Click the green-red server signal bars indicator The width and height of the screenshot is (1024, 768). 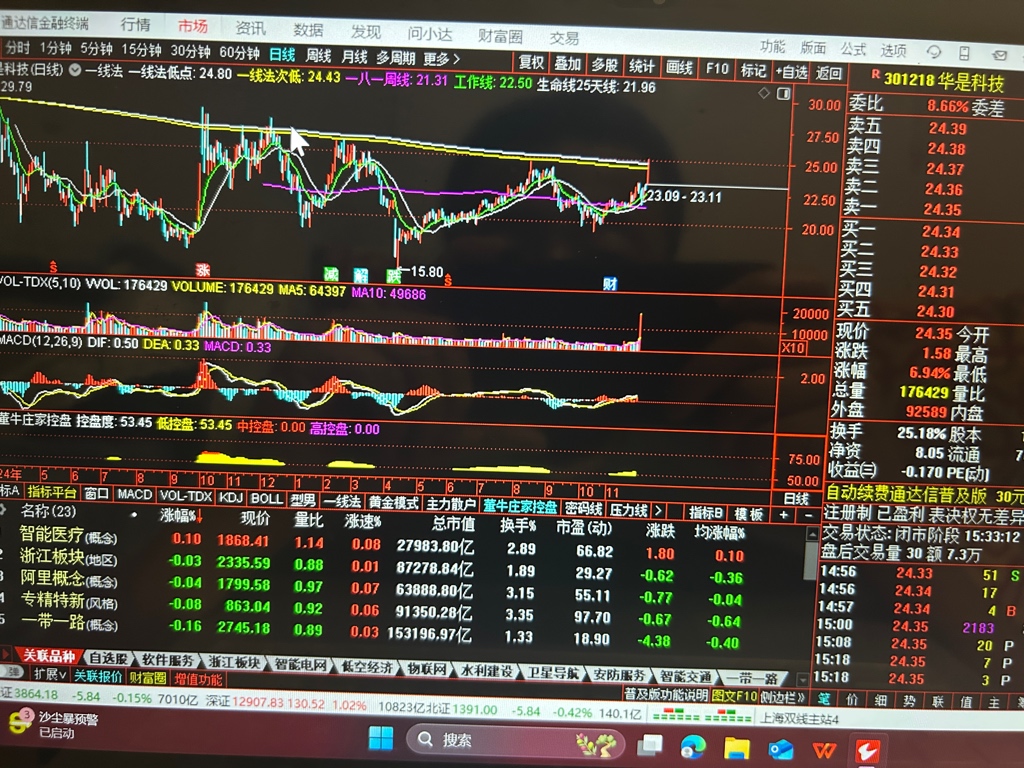coord(701,716)
